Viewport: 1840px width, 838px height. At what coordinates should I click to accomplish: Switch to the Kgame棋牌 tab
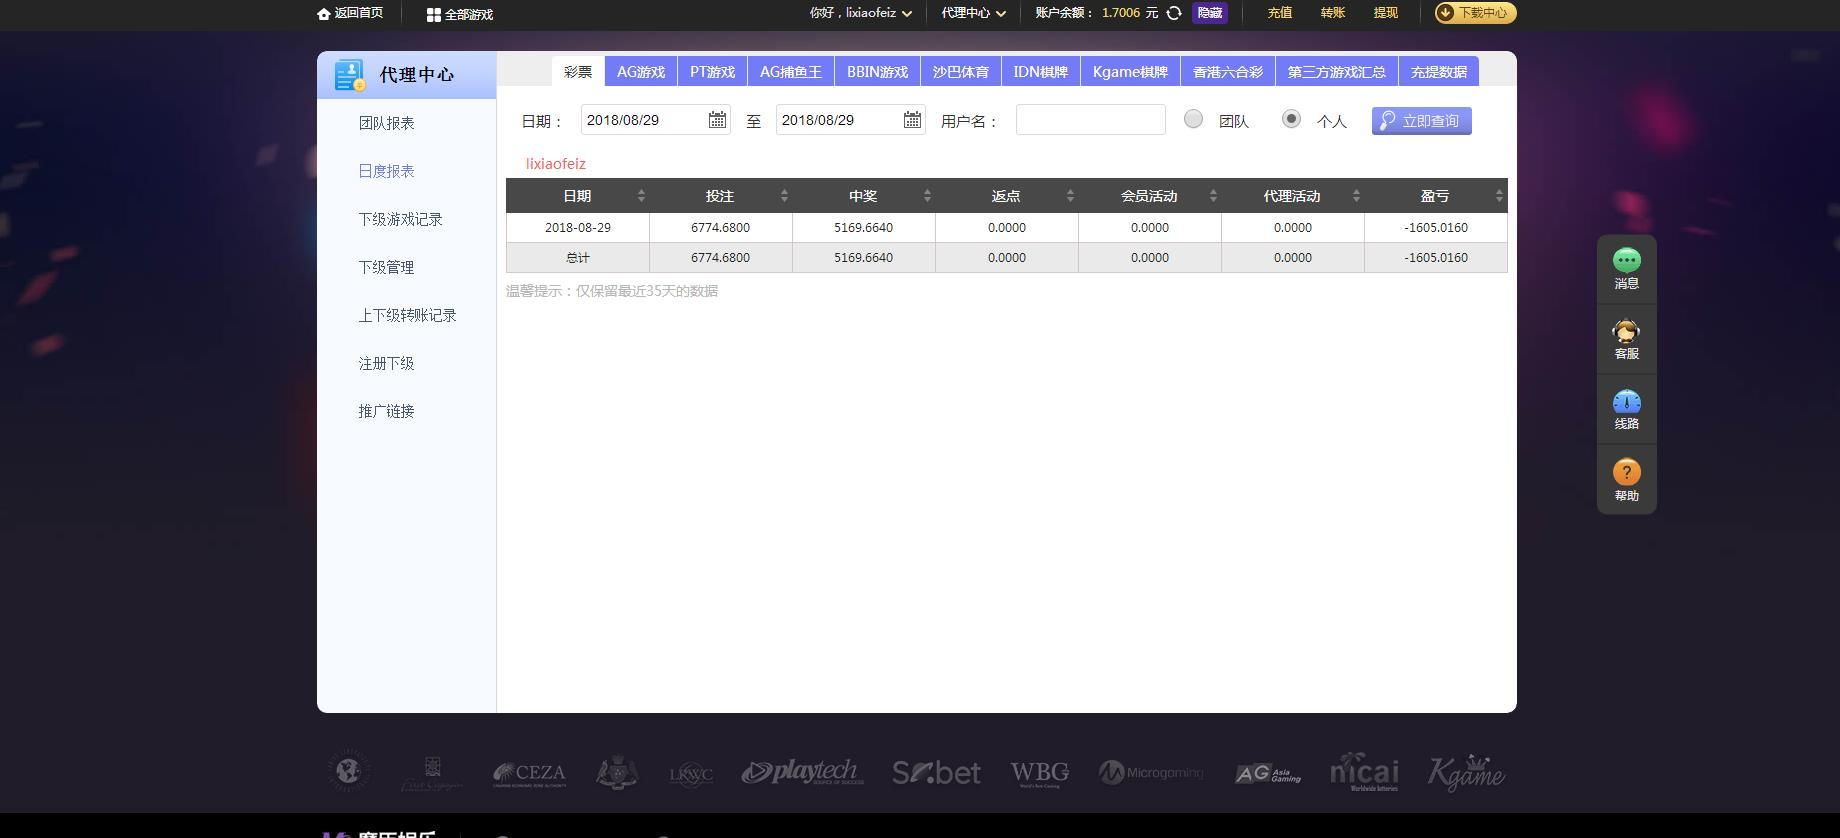1131,72
